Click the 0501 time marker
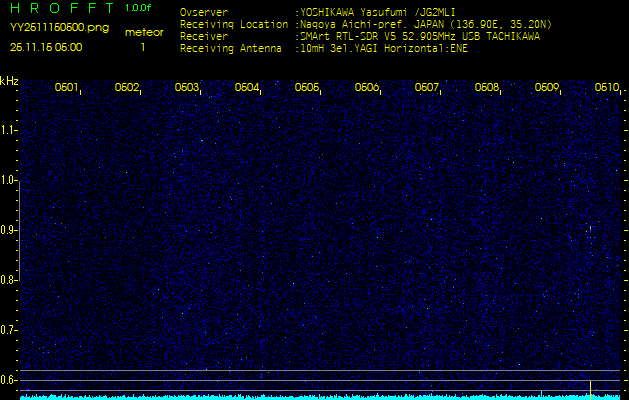The image size is (629, 400). click(66, 87)
